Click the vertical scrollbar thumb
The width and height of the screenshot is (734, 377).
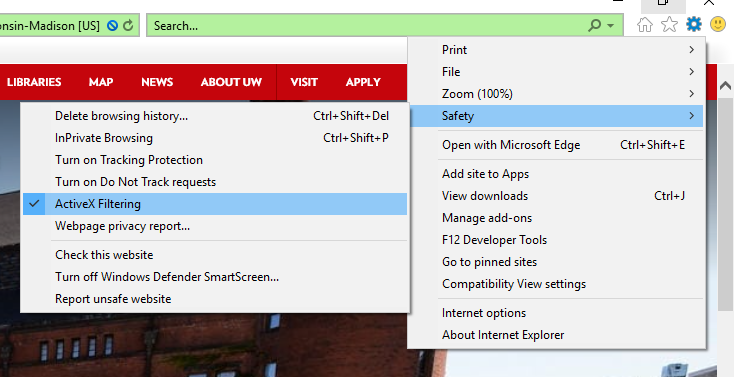click(x=726, y=204)
